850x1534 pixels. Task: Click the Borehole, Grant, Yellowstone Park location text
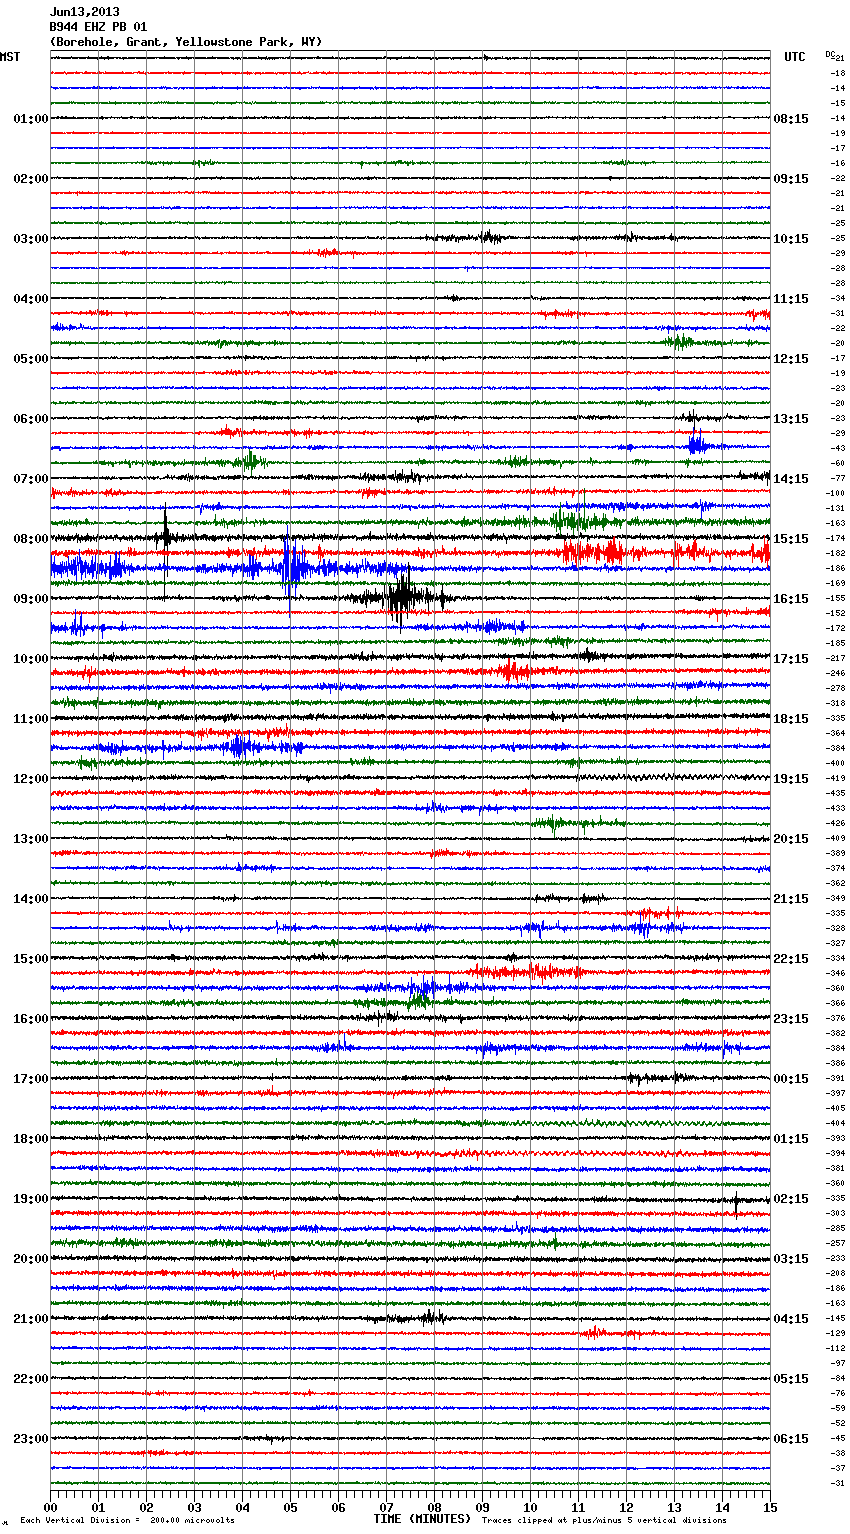[x=186, y=42]
